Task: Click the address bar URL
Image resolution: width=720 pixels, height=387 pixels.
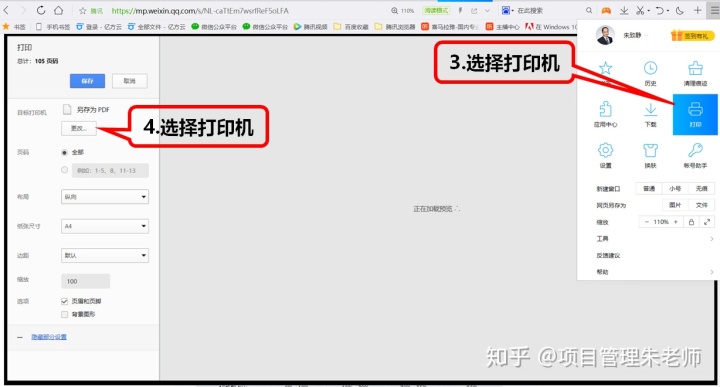Action: point(200,11)
